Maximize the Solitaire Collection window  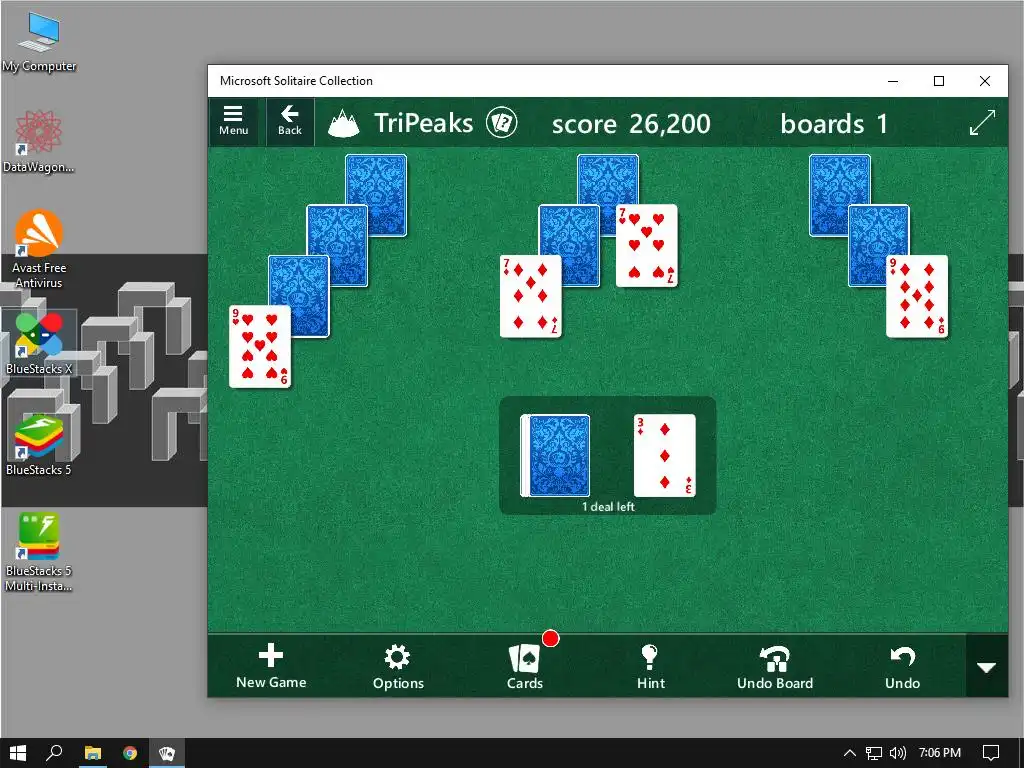tap(938, 81)
